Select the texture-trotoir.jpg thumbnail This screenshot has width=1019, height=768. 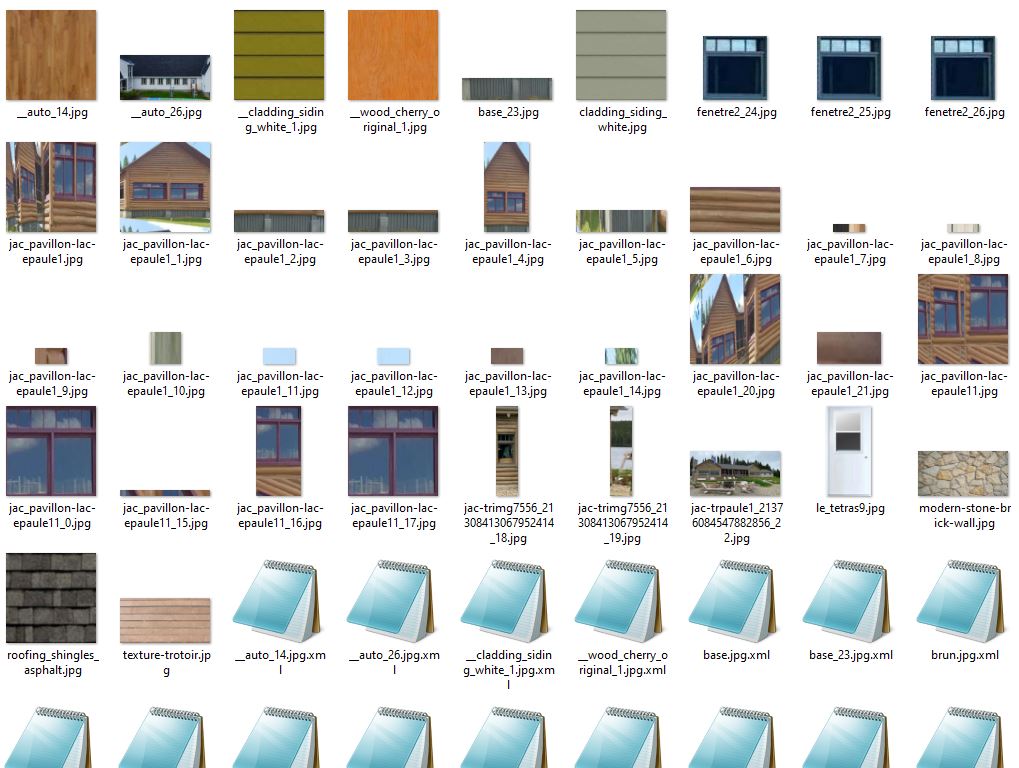(165, 621)
